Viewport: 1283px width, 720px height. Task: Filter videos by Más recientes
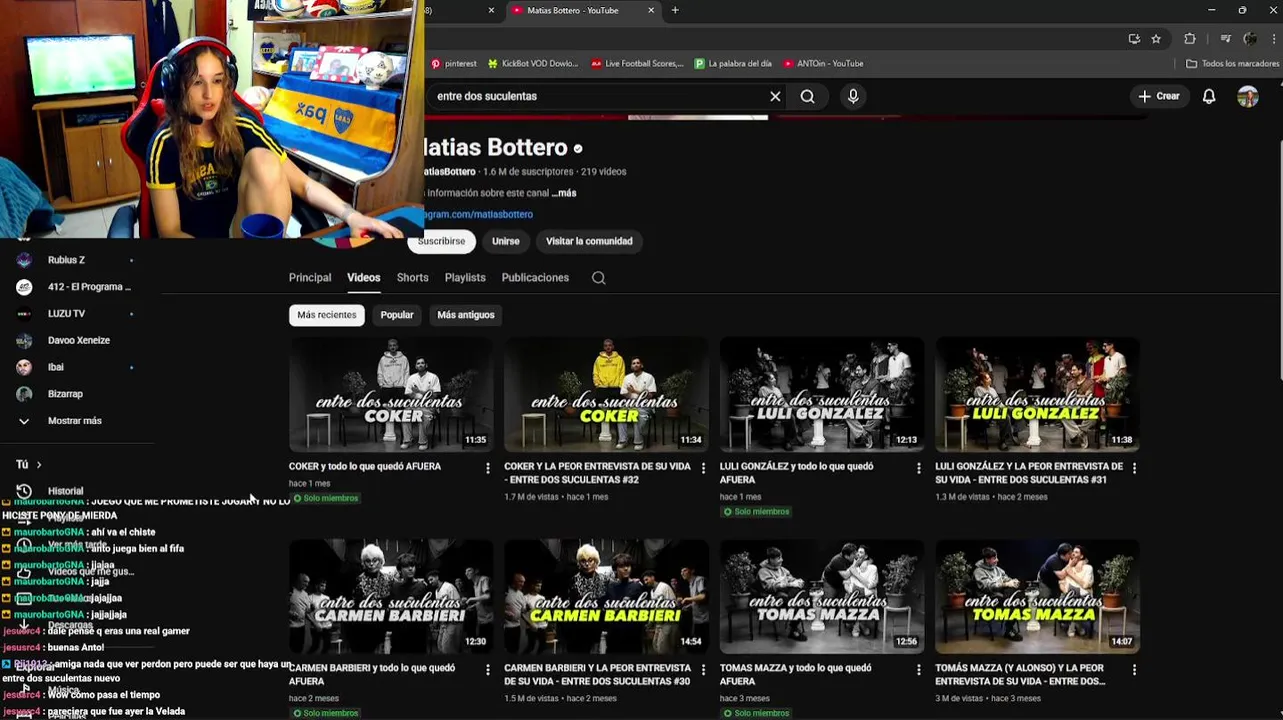pos(327,315)
